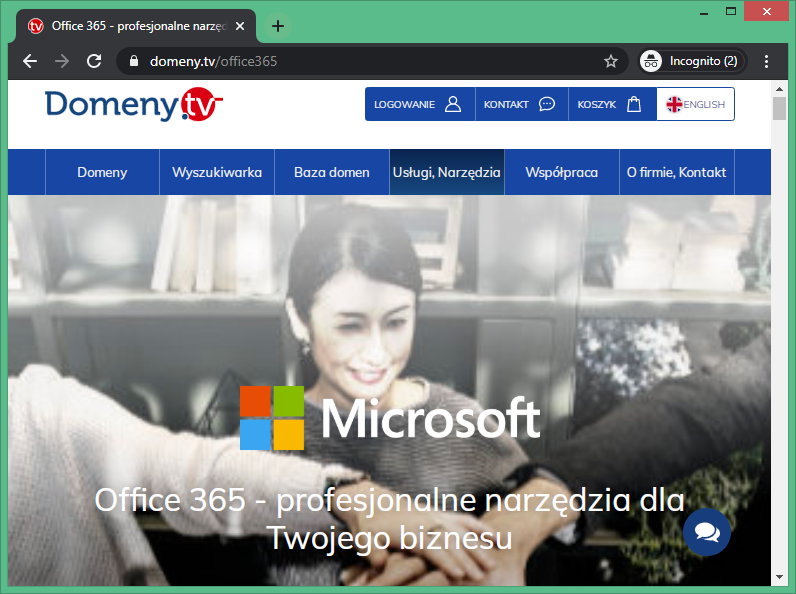
Task: Open the Chrome three-dot menu
Action: click(766, 61)
